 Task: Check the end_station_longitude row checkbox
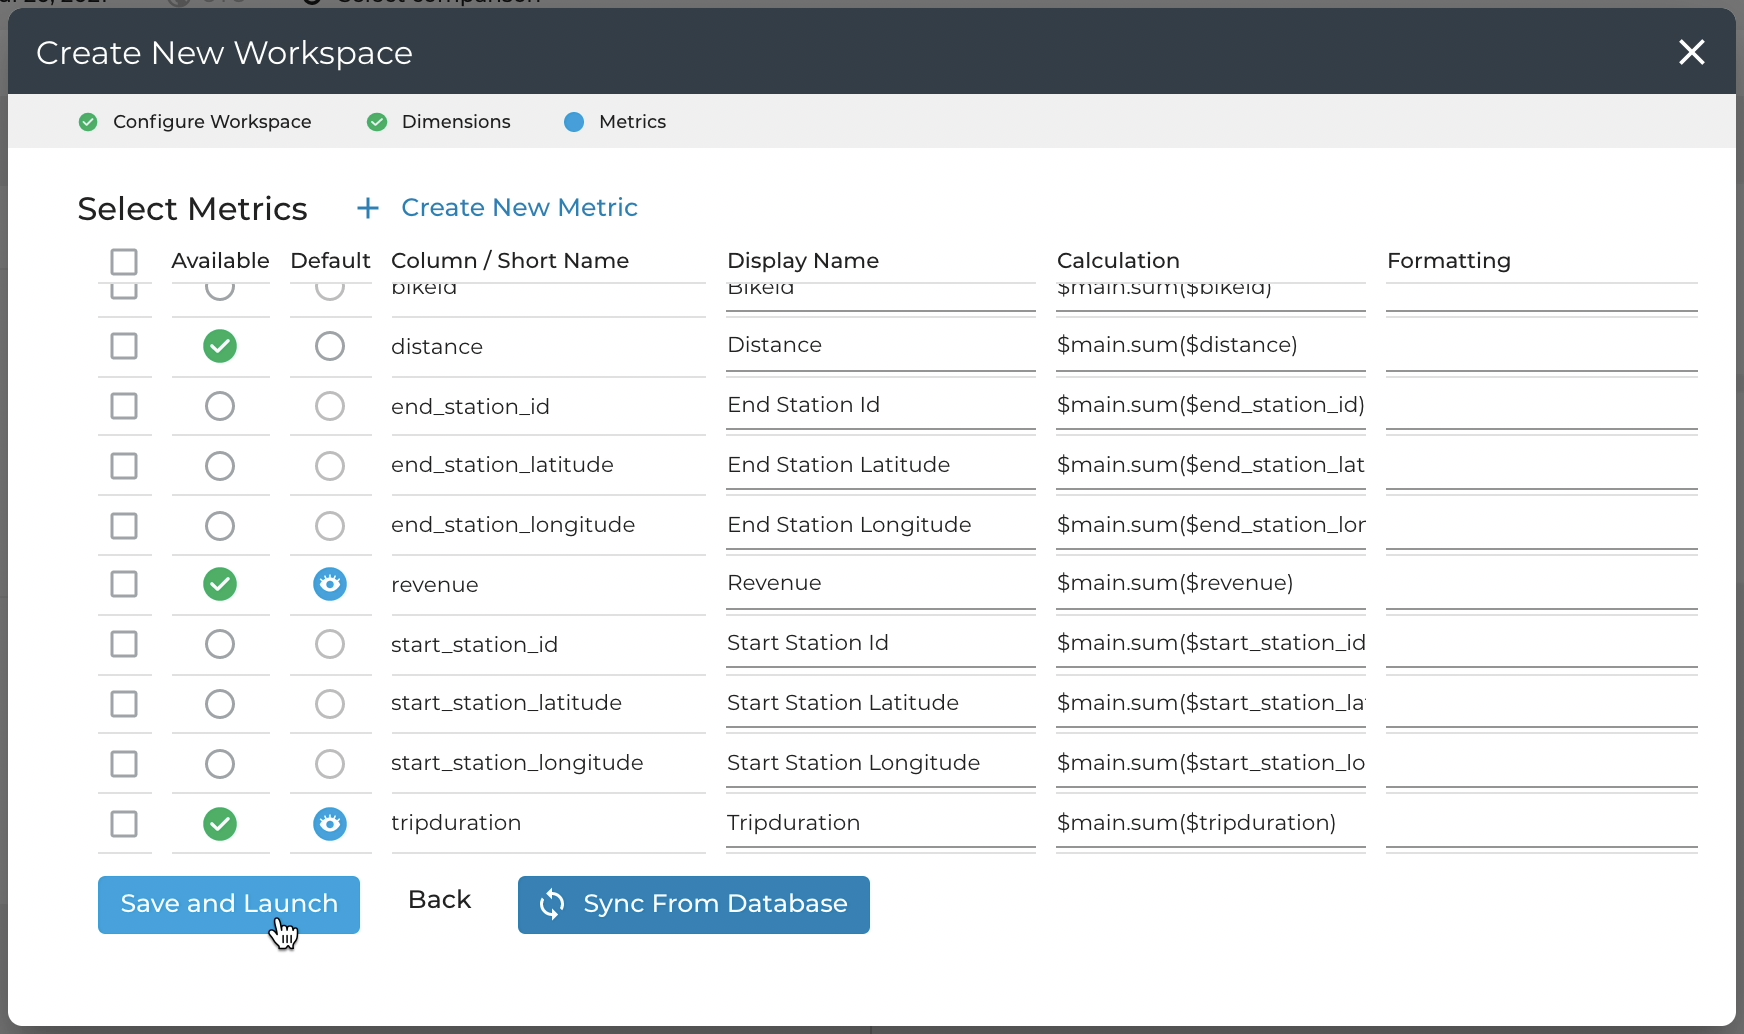coord(124,526)
